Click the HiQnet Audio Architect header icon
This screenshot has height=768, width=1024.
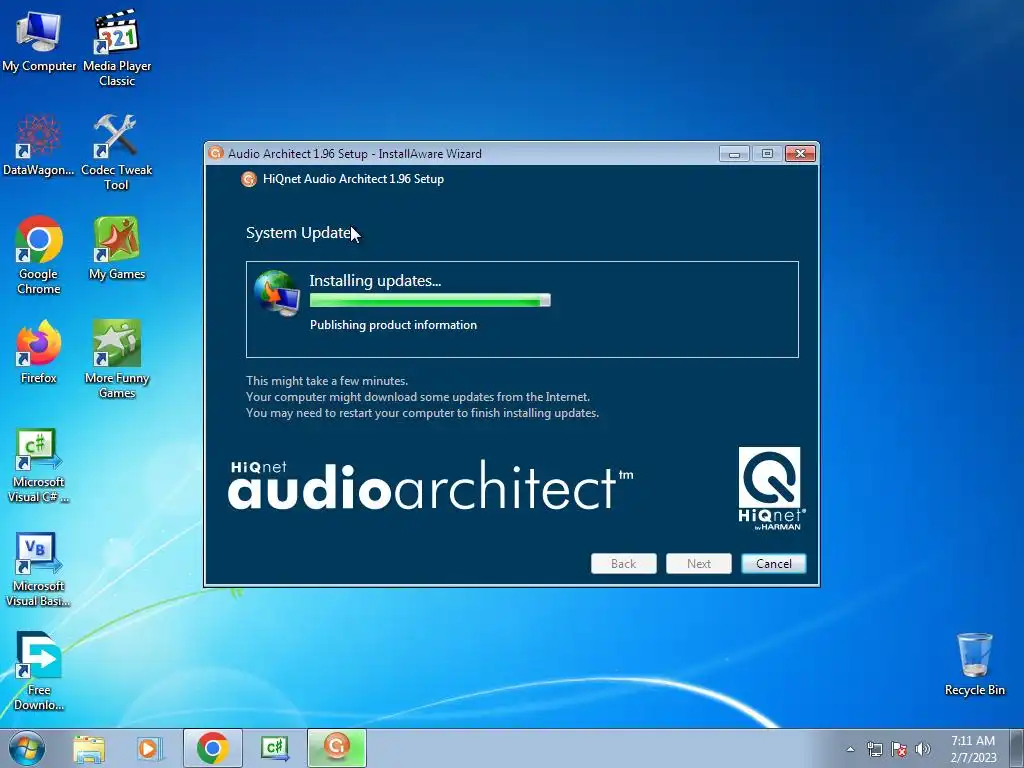click(249, 179)
